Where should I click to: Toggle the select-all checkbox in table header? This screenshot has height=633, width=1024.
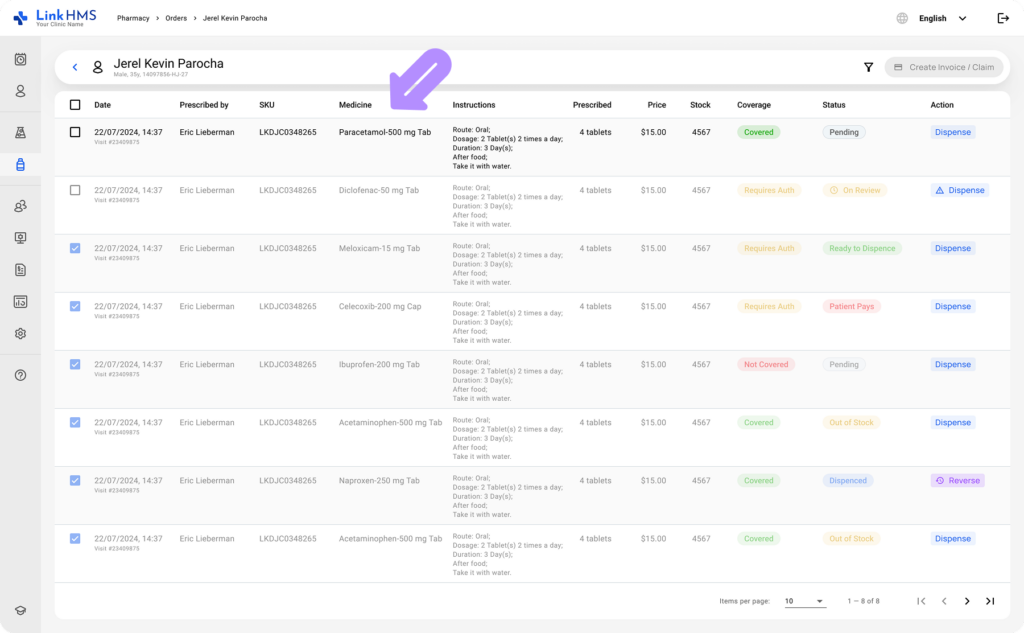tap(75, 105)
